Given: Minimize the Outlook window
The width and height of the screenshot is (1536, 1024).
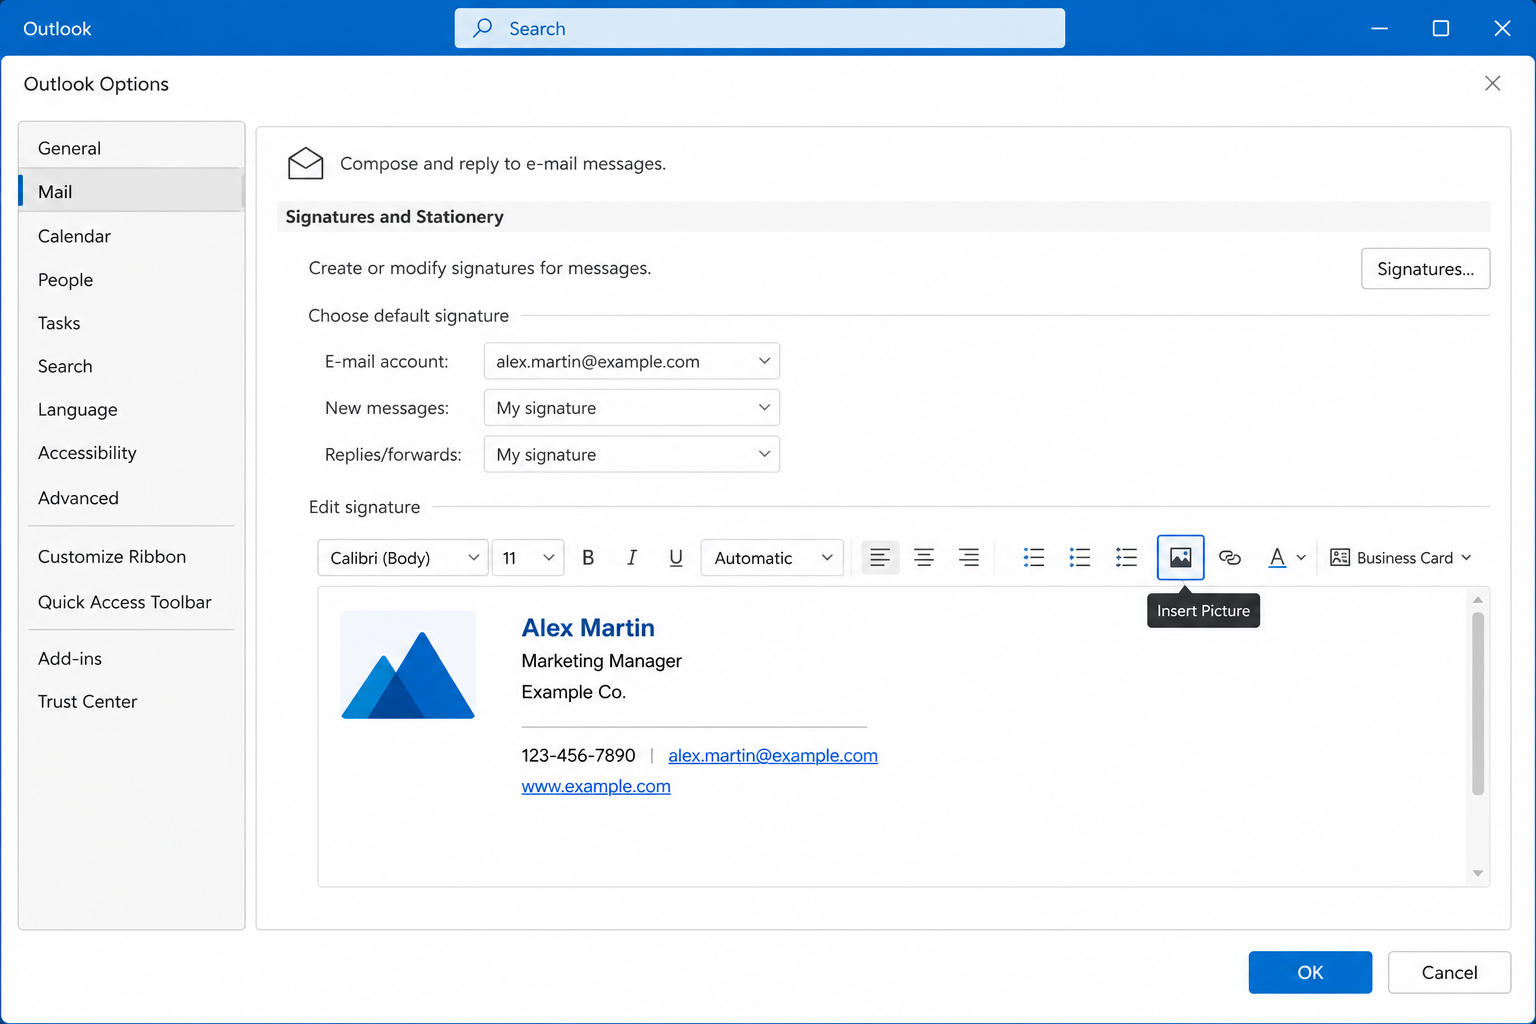Looking at the screenshot, I should [1380, 28].
